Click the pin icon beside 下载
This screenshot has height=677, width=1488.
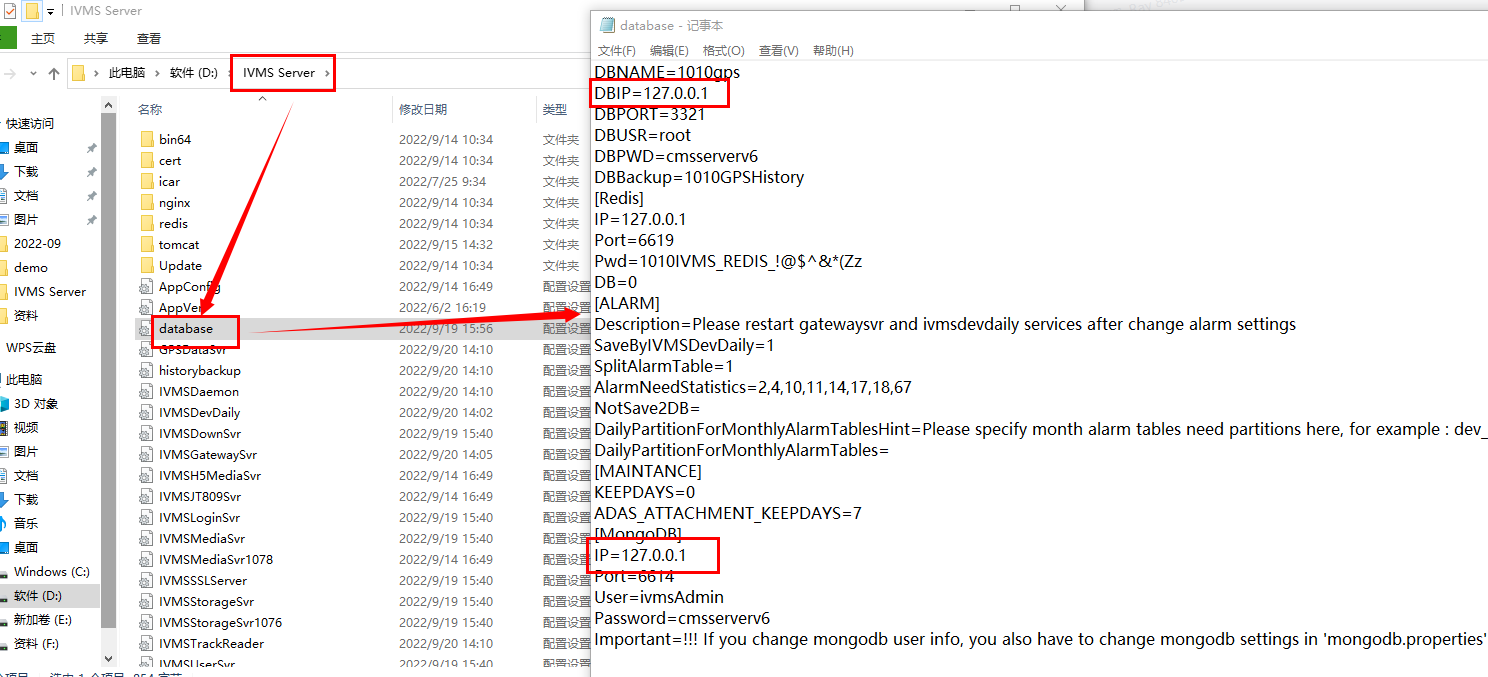91,172
